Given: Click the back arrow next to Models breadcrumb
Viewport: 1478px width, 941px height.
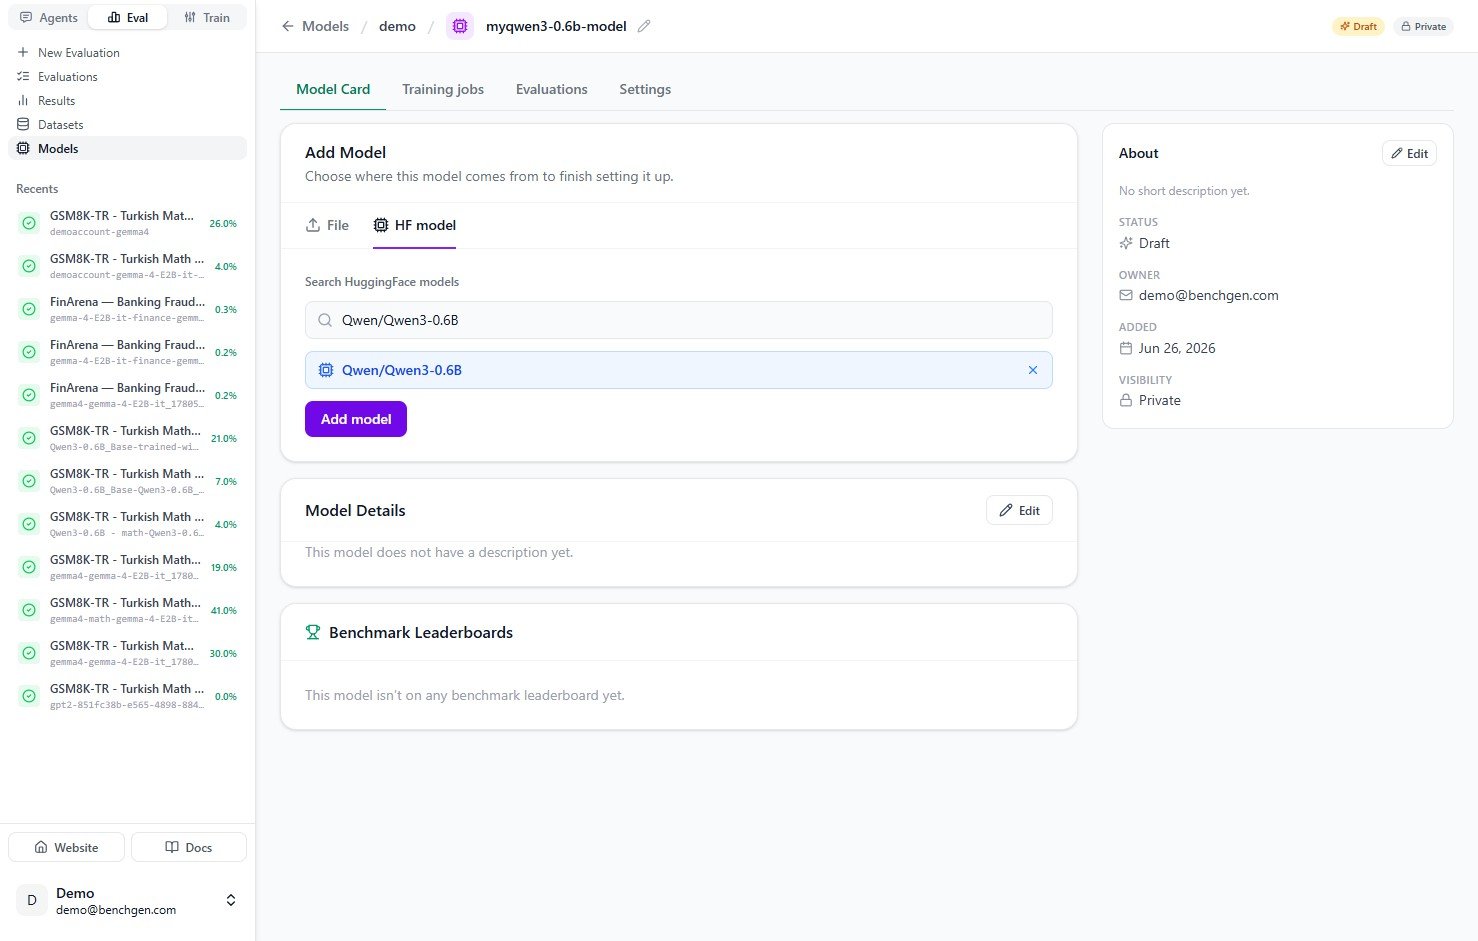Looking at the screenshot, I should click(288, 26).
